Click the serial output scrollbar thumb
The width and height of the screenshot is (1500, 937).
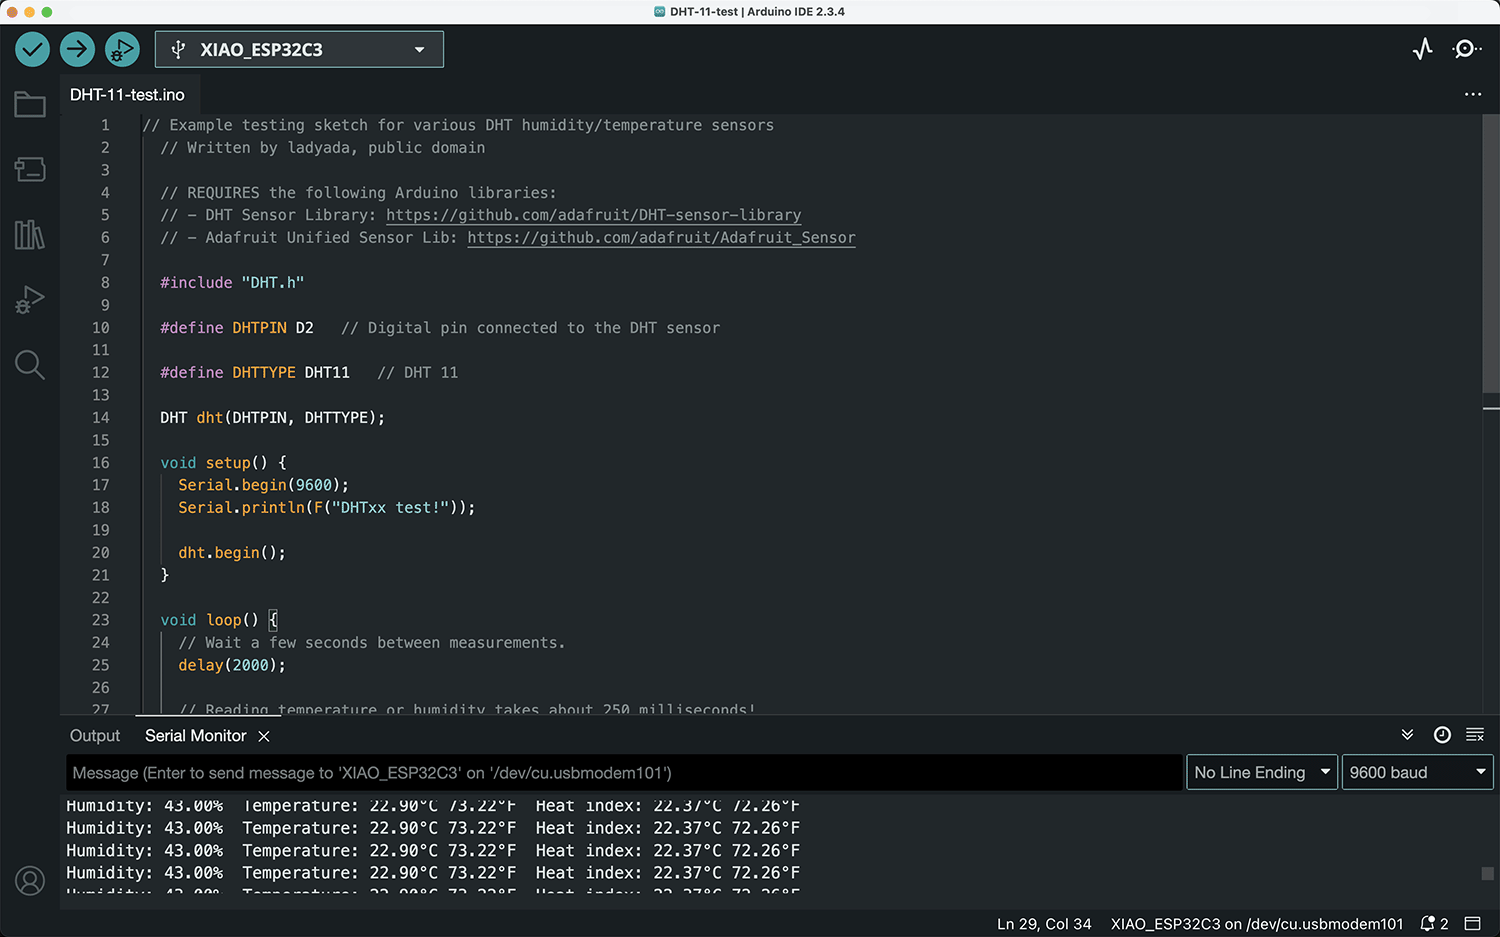click(x=1487, y=873)
